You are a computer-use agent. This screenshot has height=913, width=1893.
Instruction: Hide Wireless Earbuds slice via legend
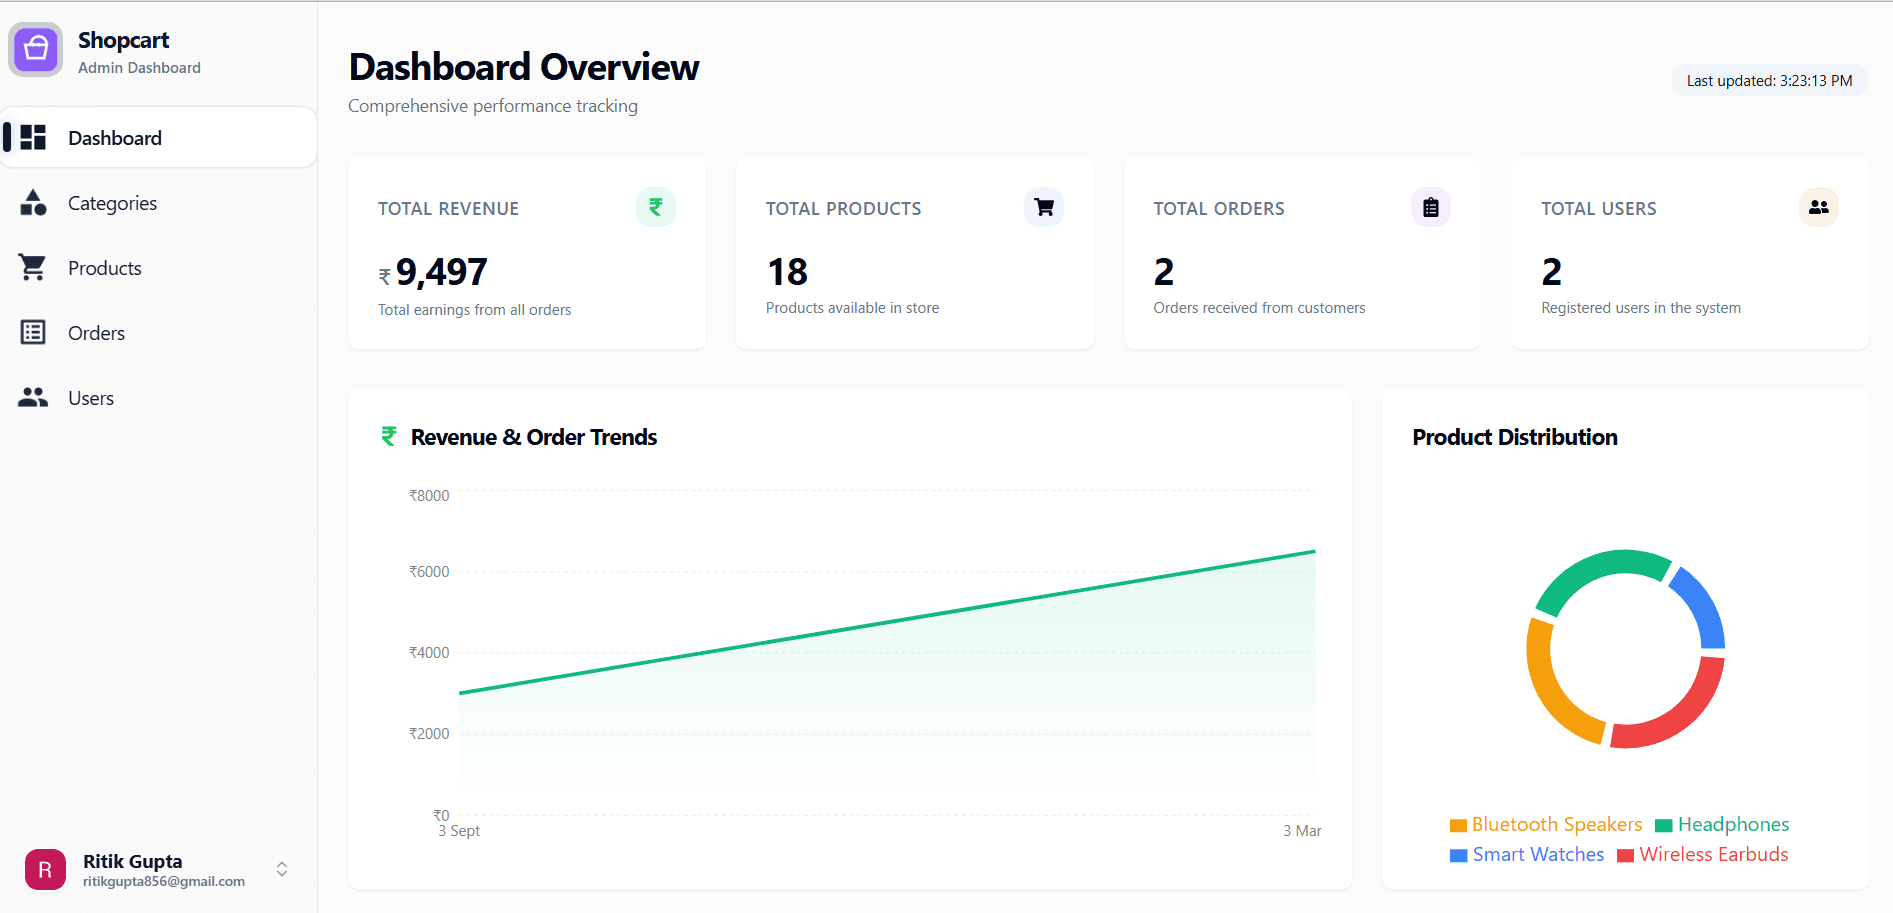[1702, 854]
